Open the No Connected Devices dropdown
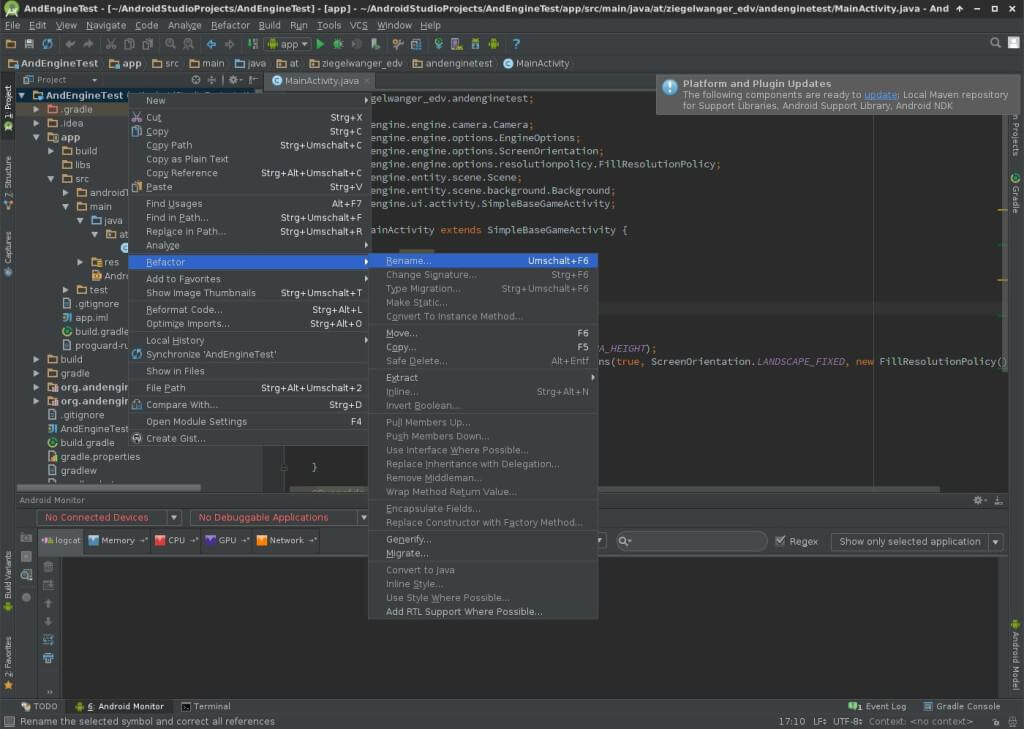Image resolution: width=1024 pixels, height=729 pixels. coord(104,517)
